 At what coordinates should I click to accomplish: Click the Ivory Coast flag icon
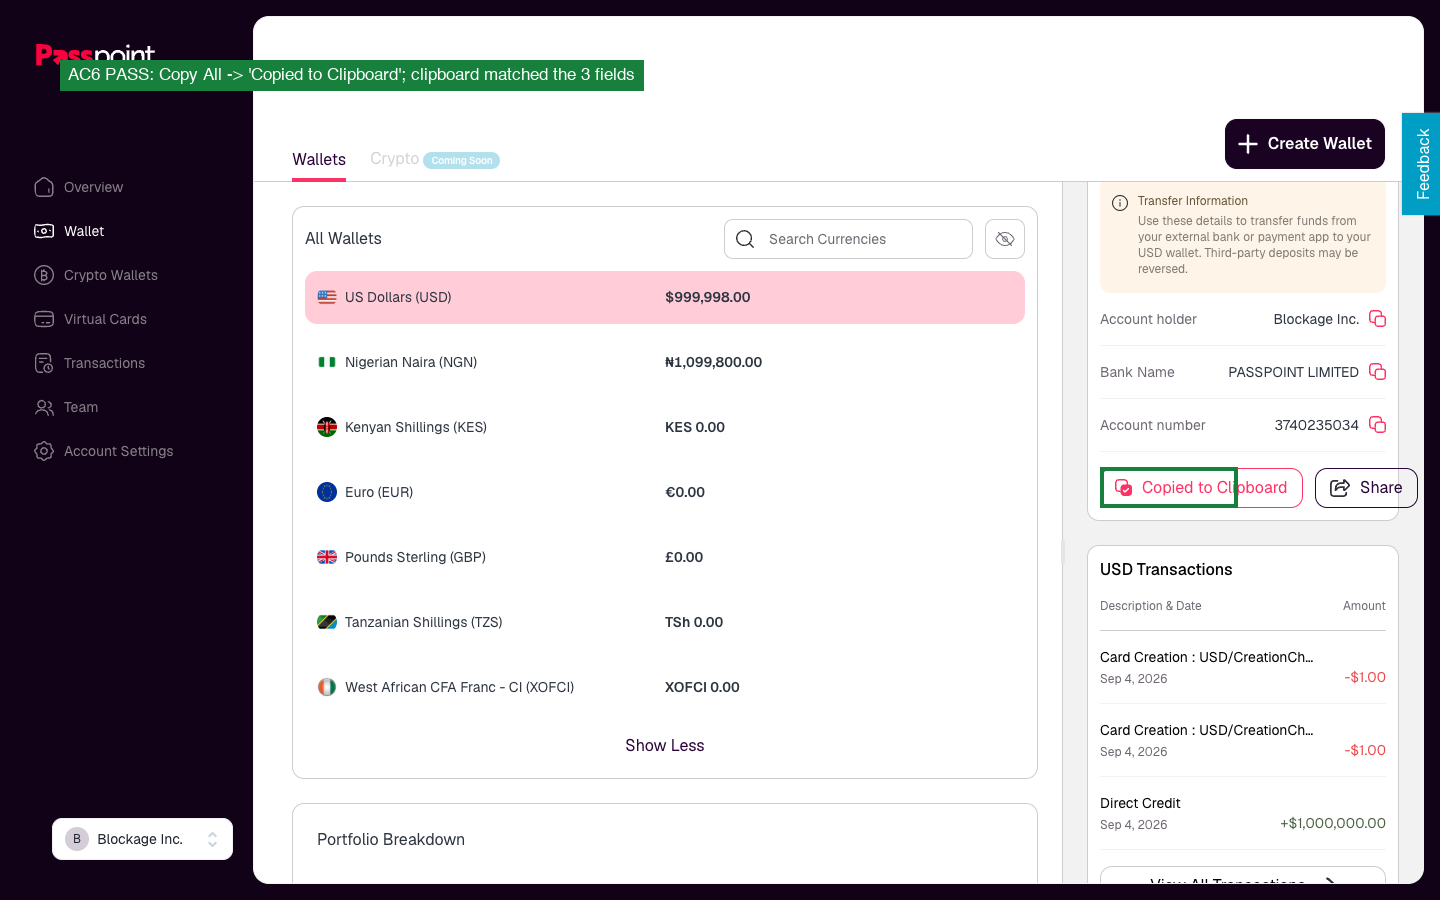[x=327, y=687]
